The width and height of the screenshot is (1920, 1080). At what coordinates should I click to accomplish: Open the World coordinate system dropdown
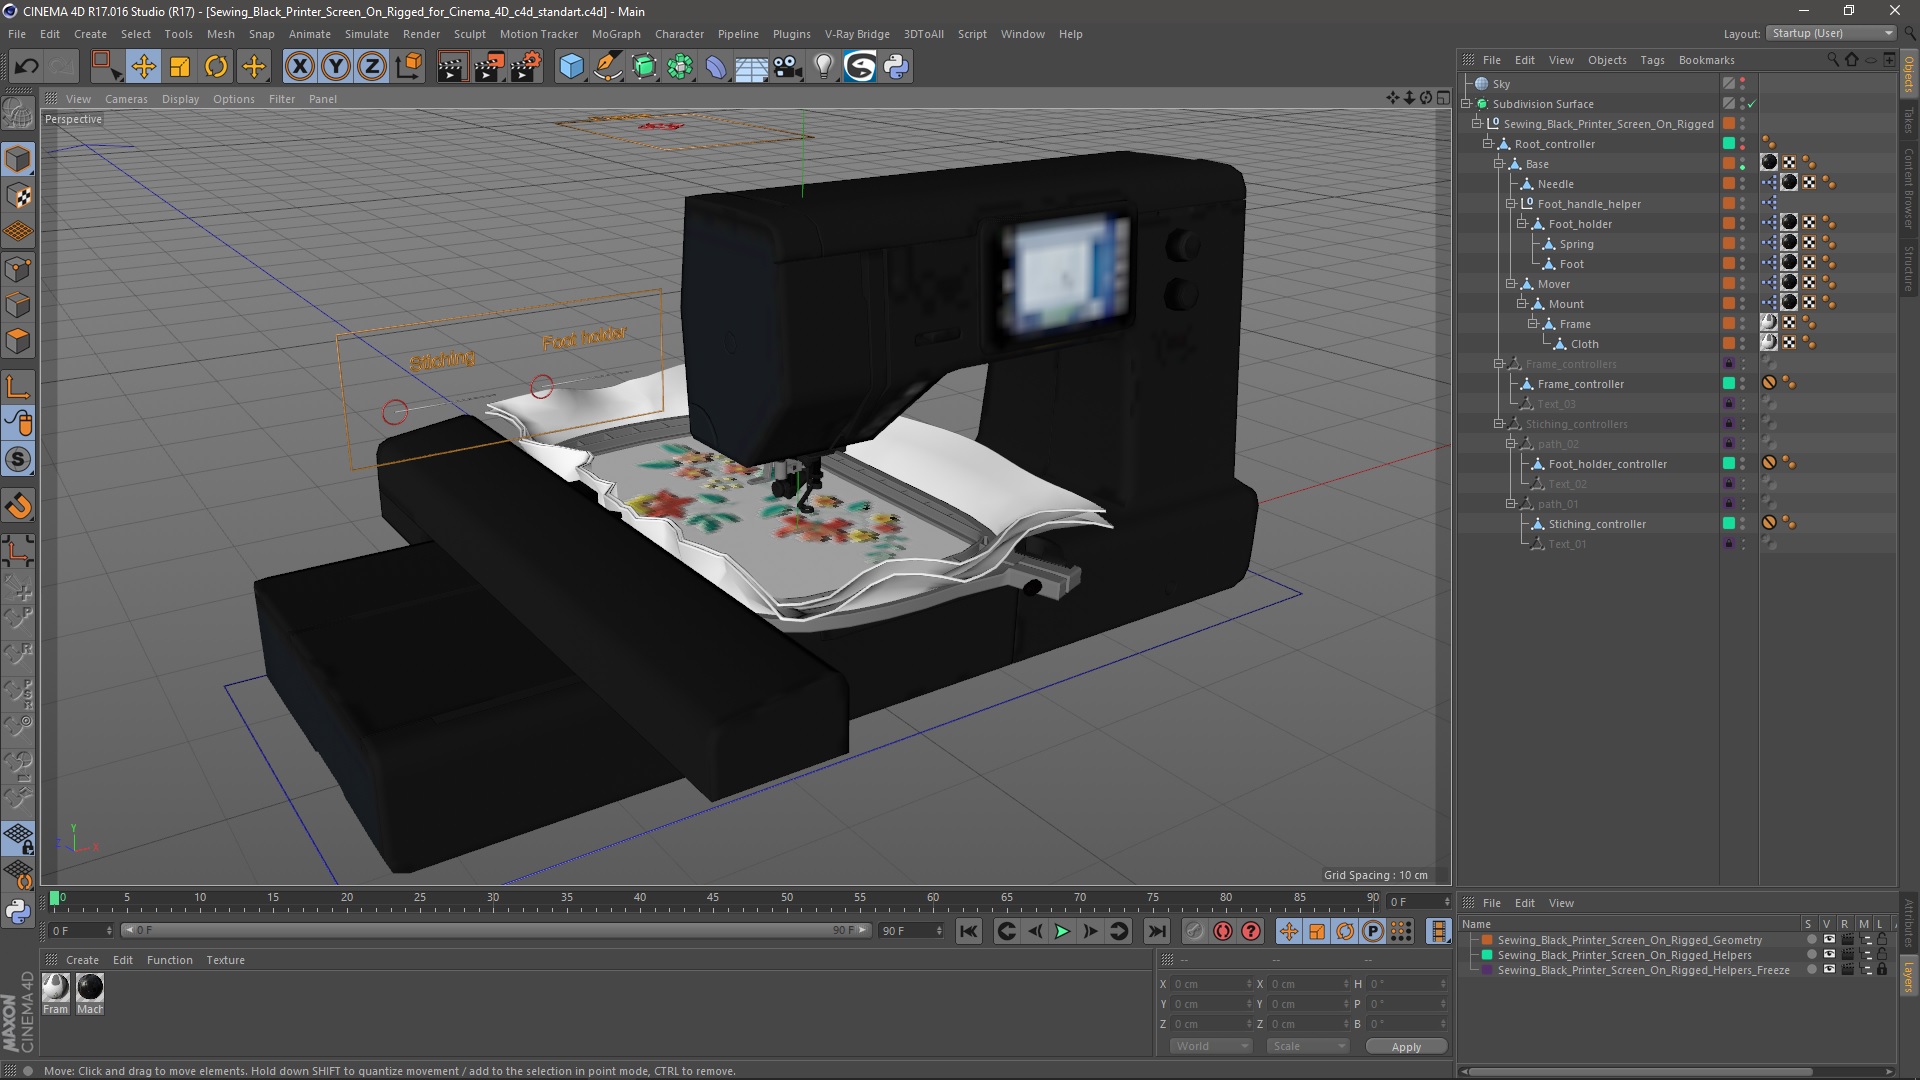[x=1211, y=1046]
